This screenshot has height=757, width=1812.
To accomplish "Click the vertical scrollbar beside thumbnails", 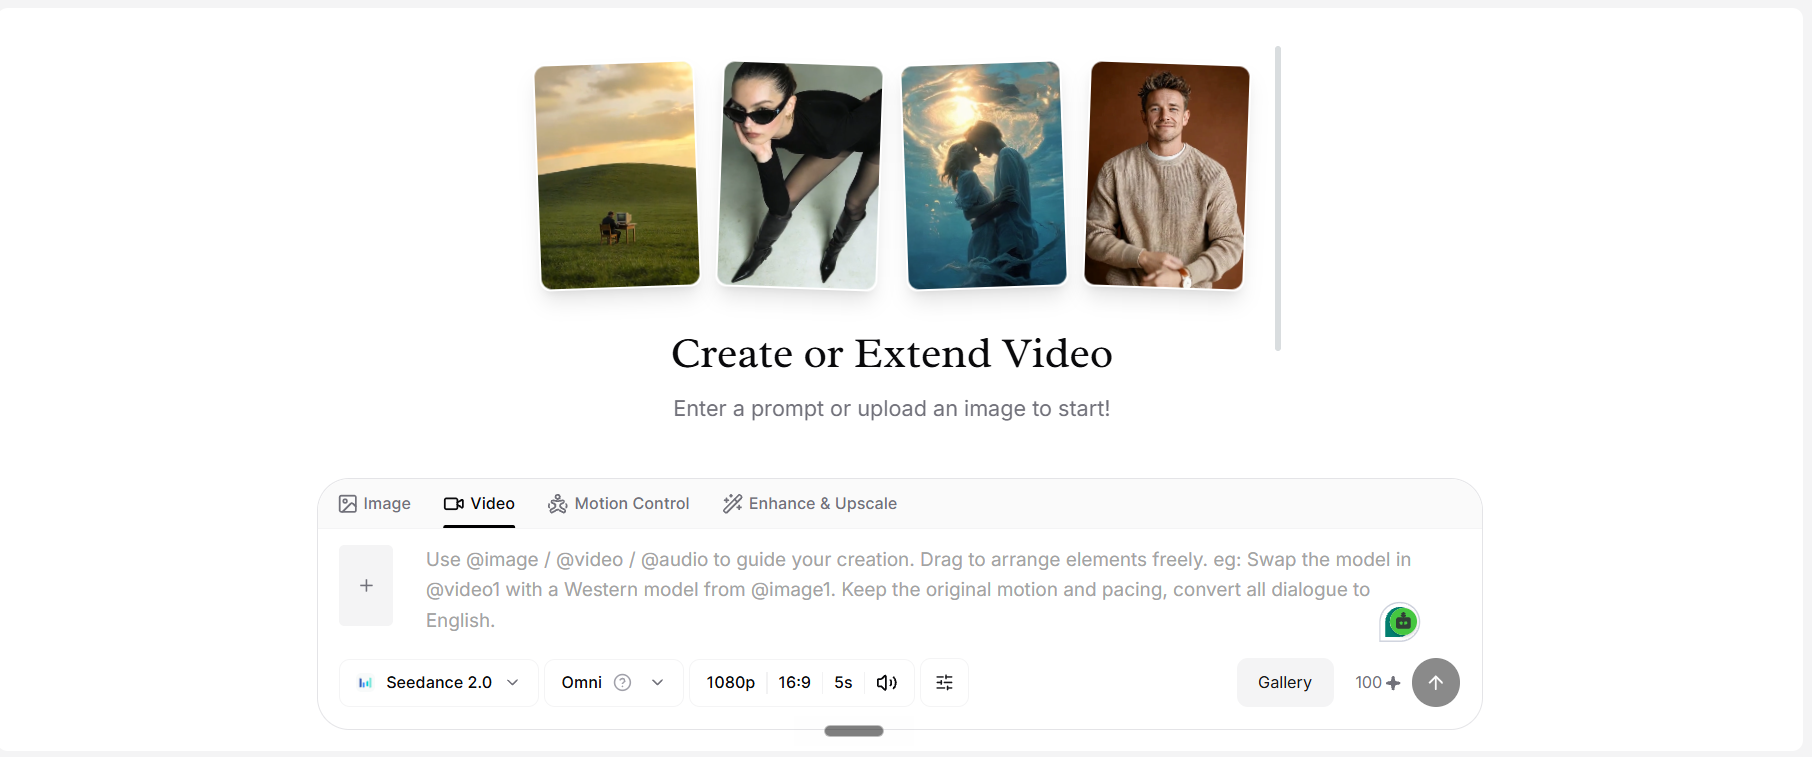I will tap(1278, 198).
